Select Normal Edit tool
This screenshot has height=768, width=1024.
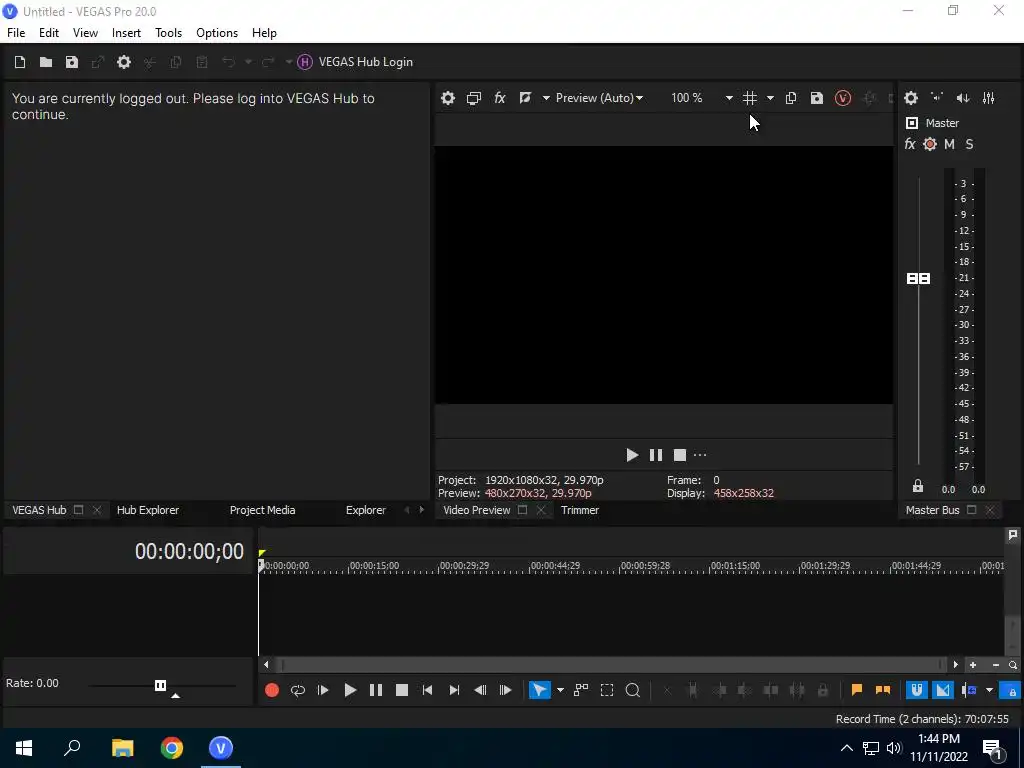pyautogui.click(x=539, y=690)
